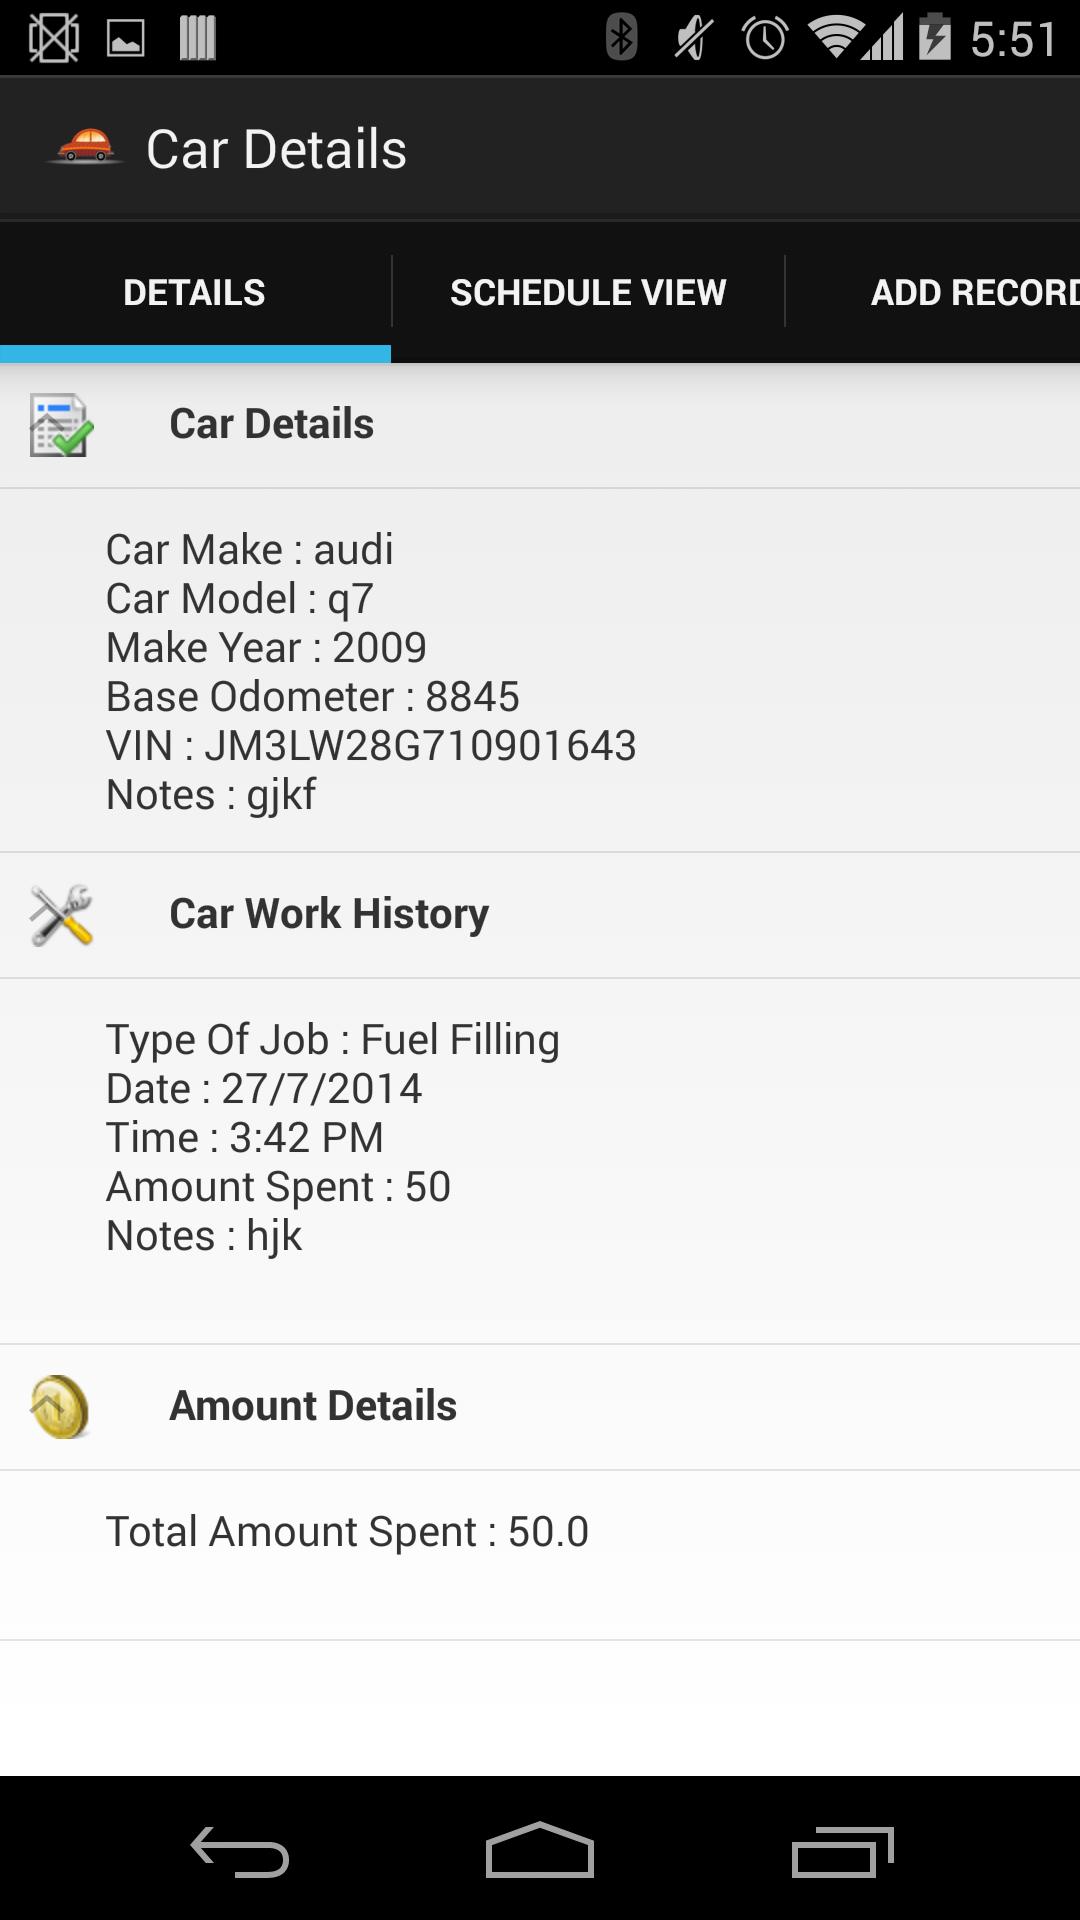This screenshot has width=1080, height=1920.
Task: Tap the Wi-Fi signal status icon
Action: pyautogui.click(x=838, y=36)
